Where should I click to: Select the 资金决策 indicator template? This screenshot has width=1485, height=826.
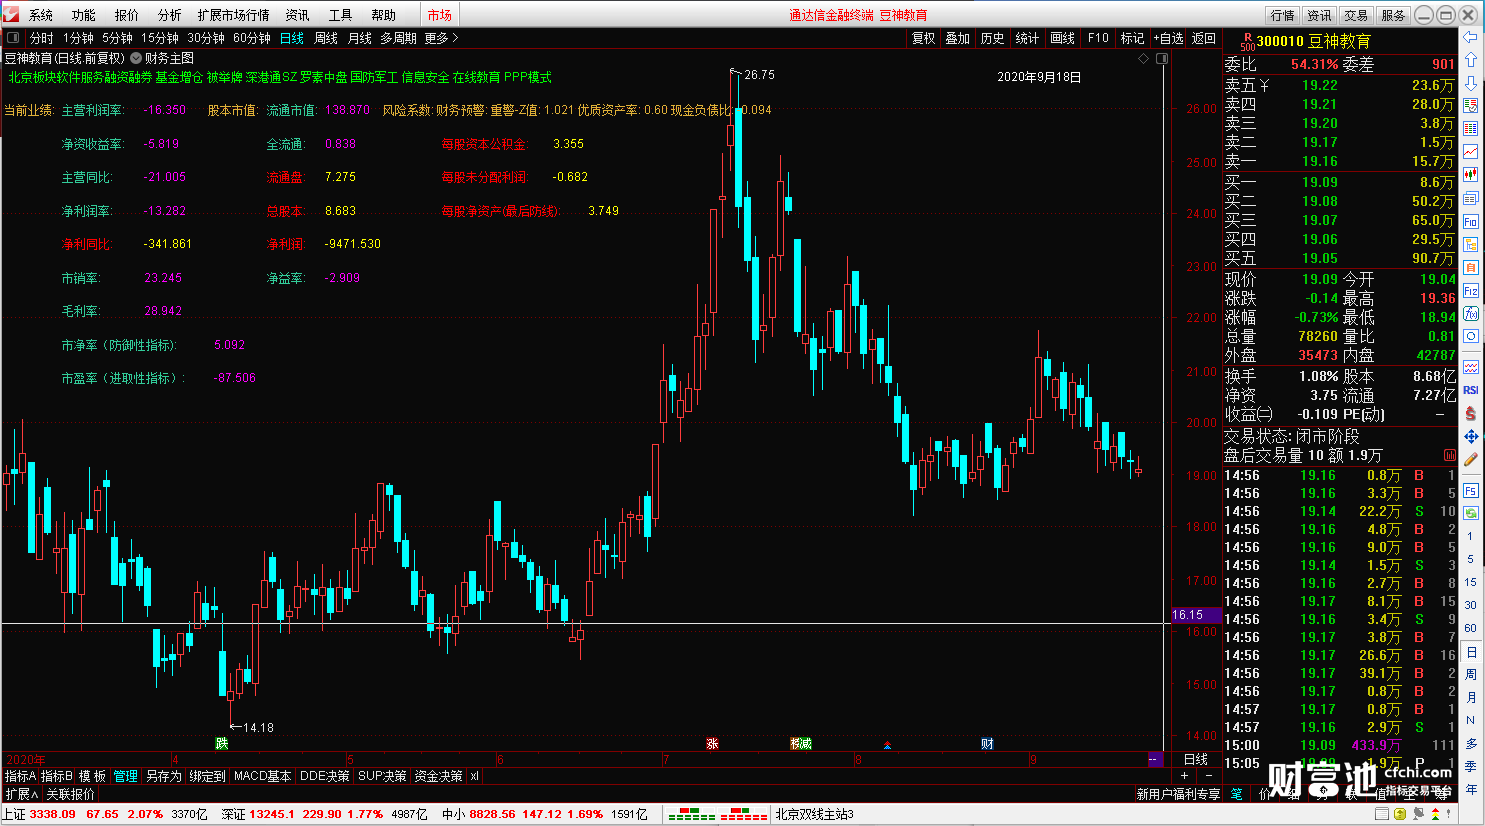[x=439, y=776]
